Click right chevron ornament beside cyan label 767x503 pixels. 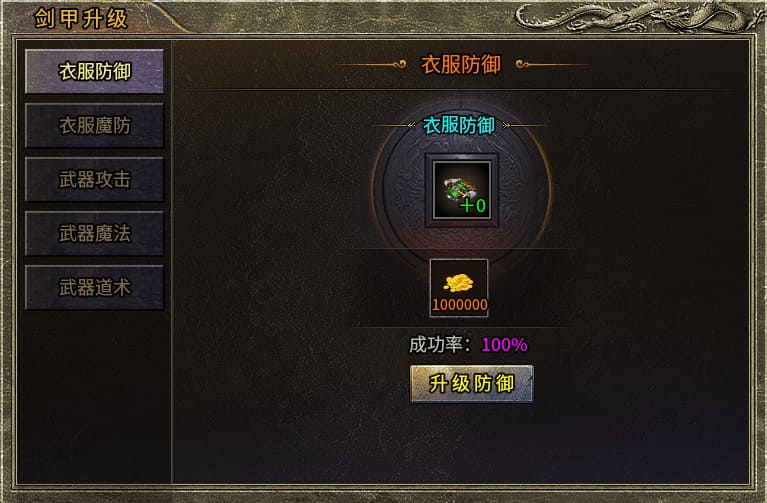pos(506,126)
